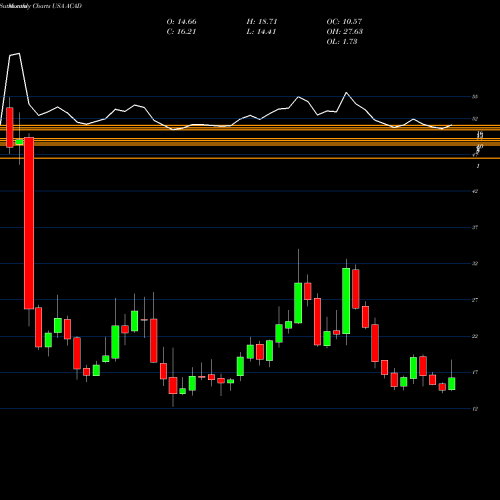Click the 42 price axis label
The height and width of the screenshot is (500, 500).
click(475, 191)
